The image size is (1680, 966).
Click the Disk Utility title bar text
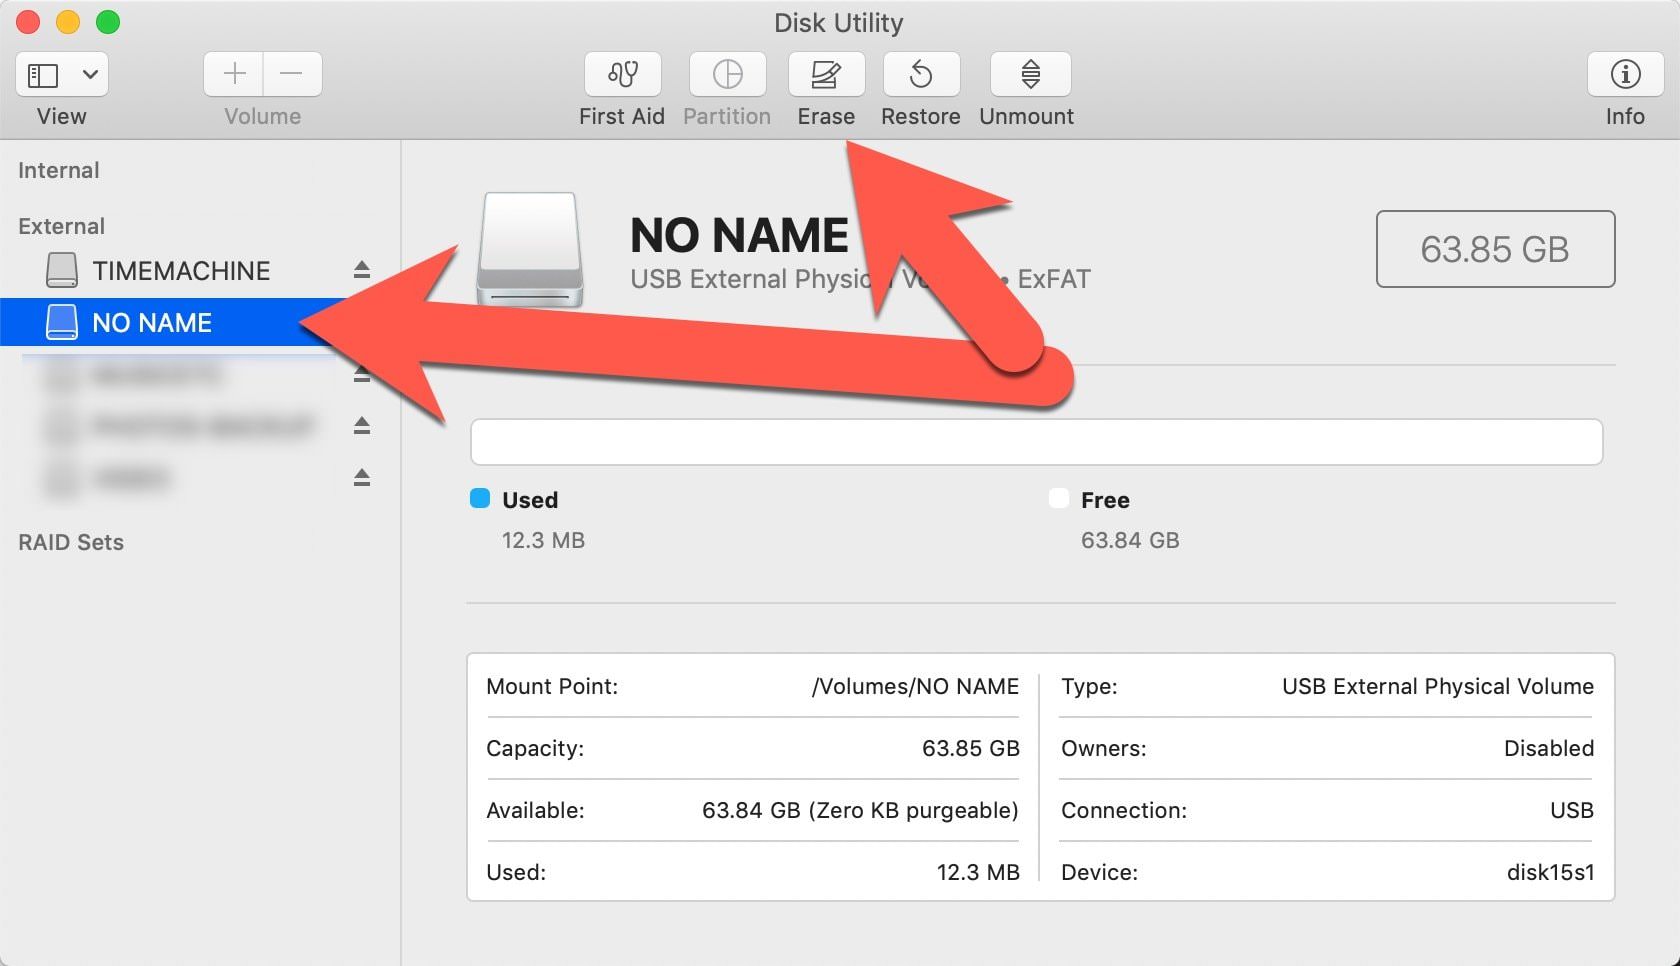tap(839, 22)
